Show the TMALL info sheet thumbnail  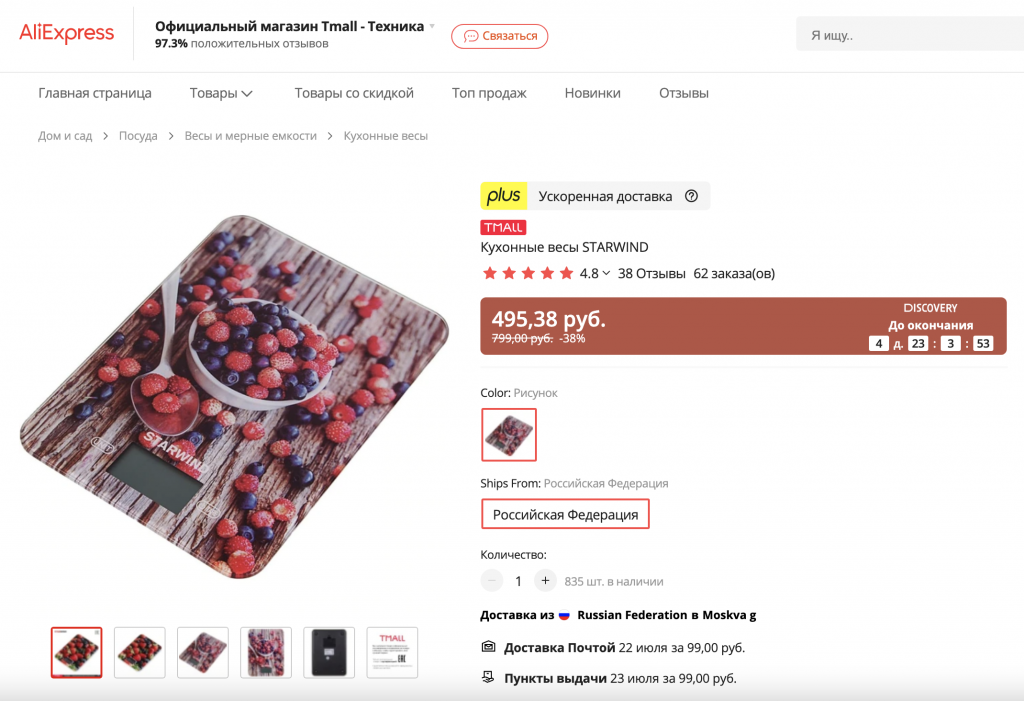pyautogui.click(x=392, y=652)
